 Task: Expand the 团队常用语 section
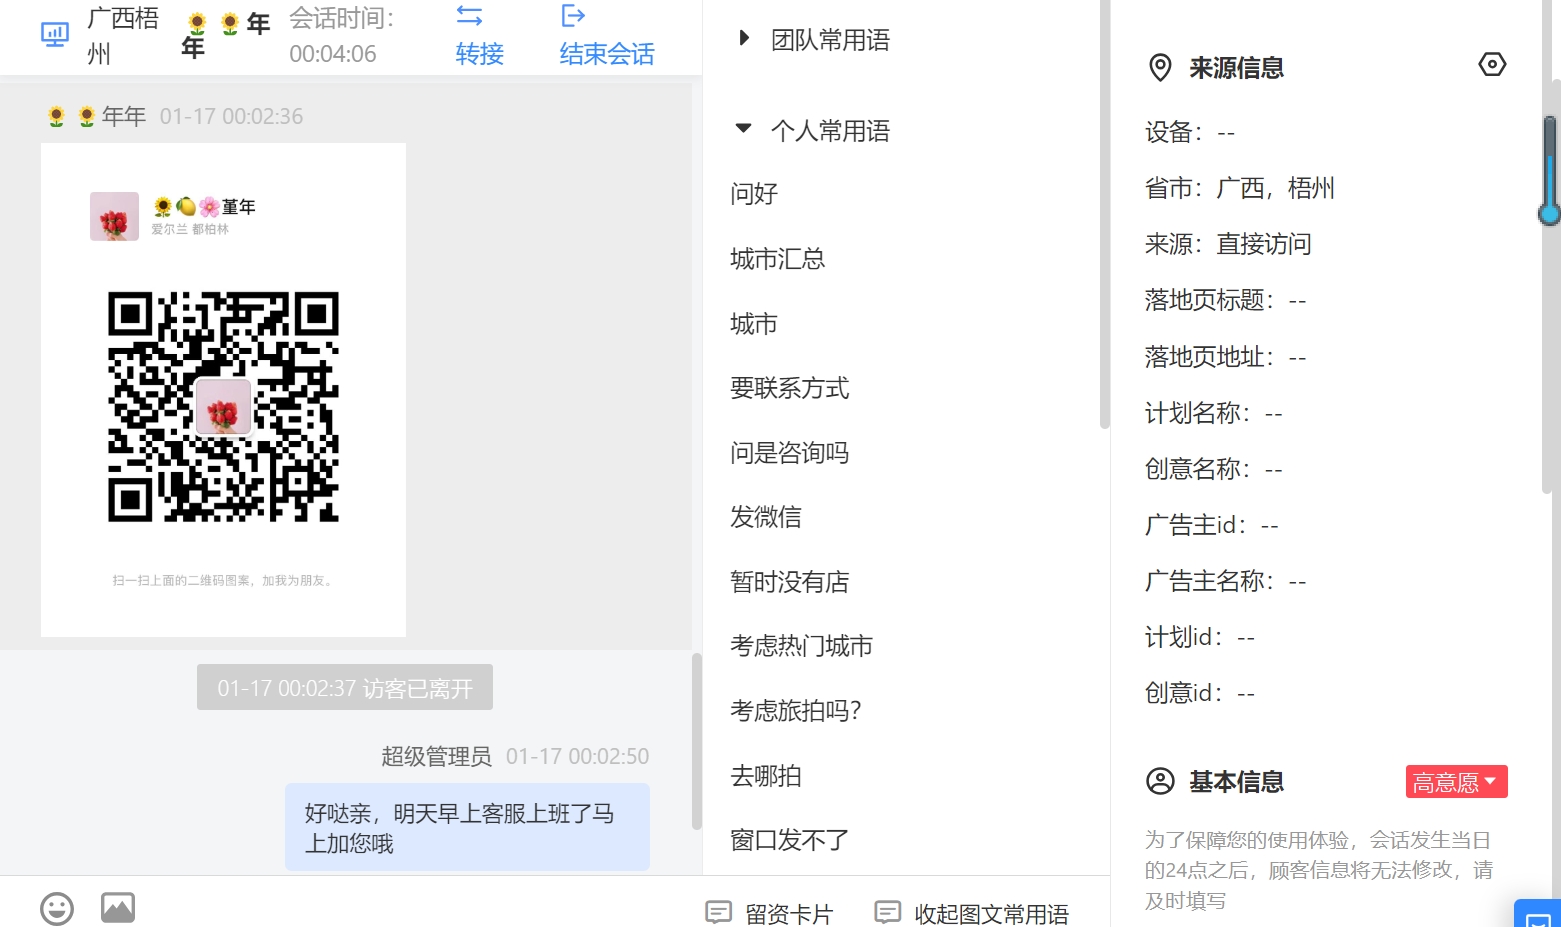[x=743, y=39]
